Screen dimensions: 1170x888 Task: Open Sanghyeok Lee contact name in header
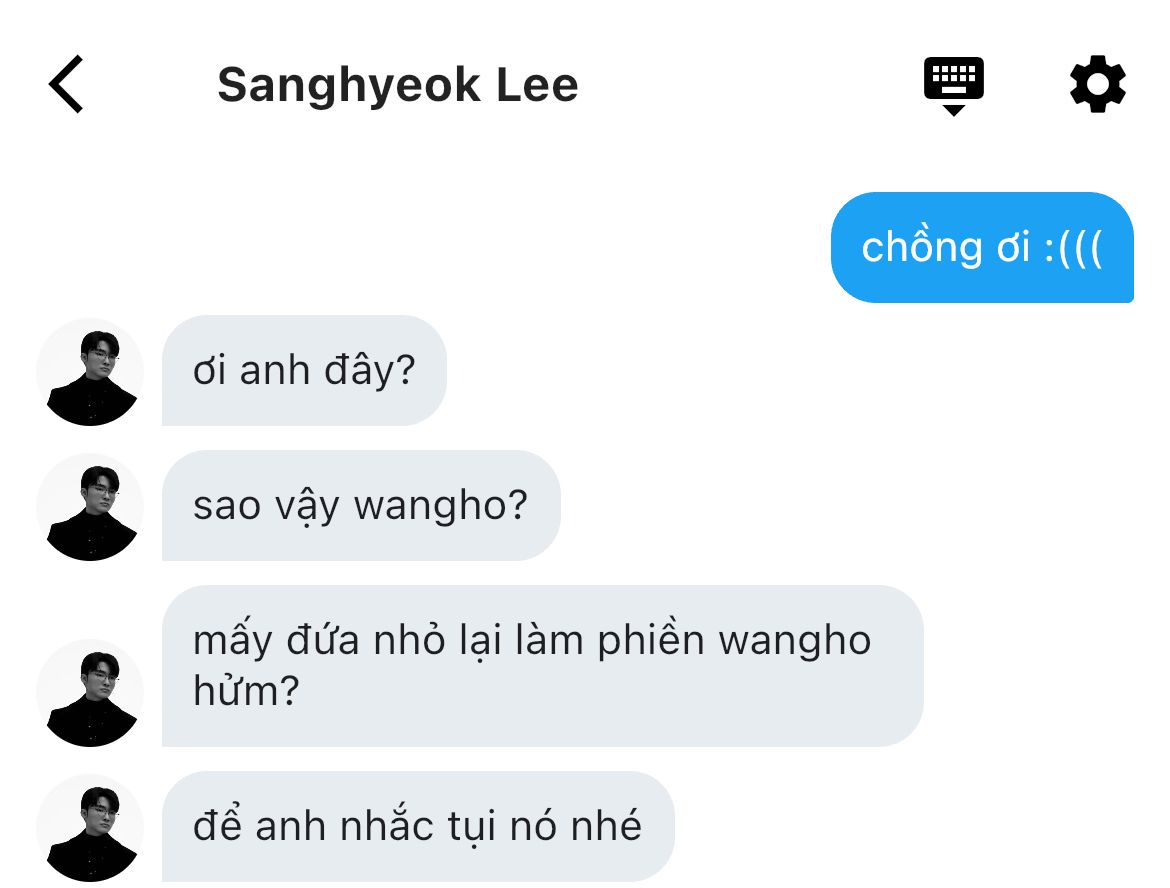(398, 85)
